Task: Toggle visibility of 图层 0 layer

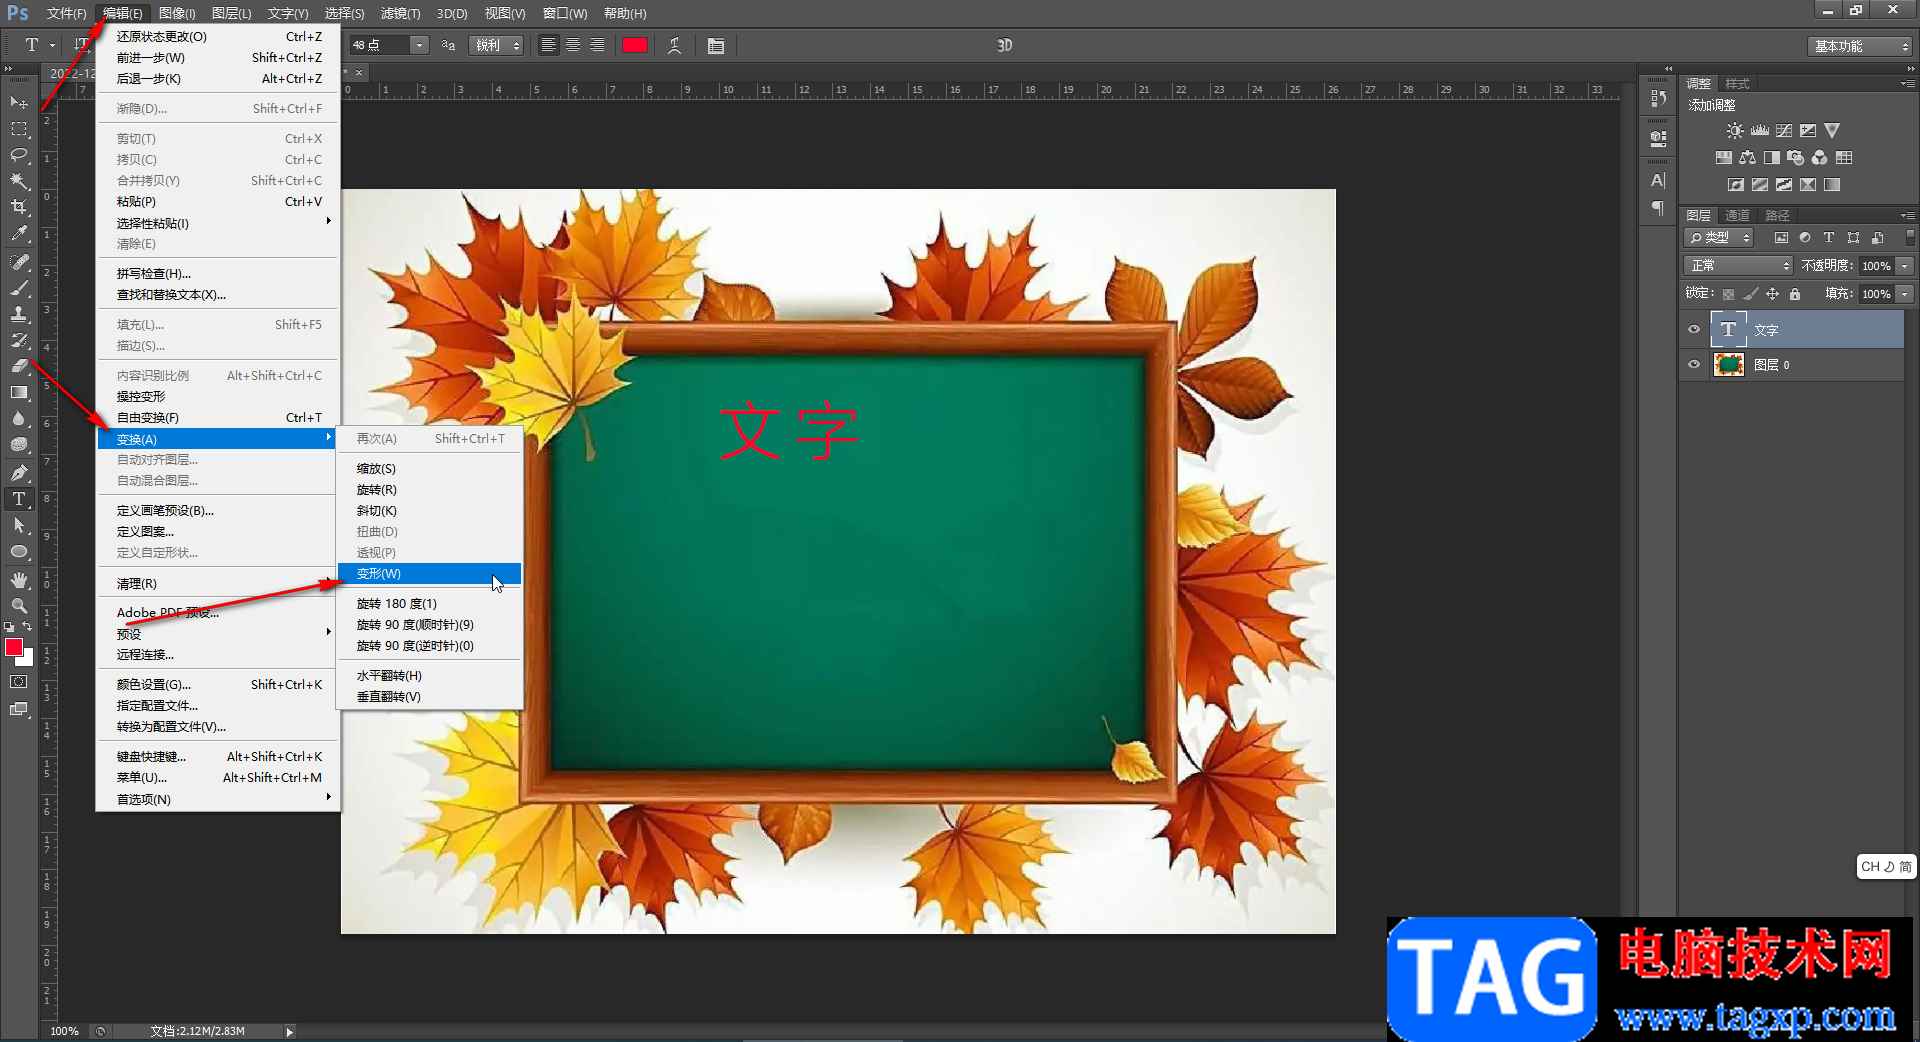Action: click(1694, 365)
